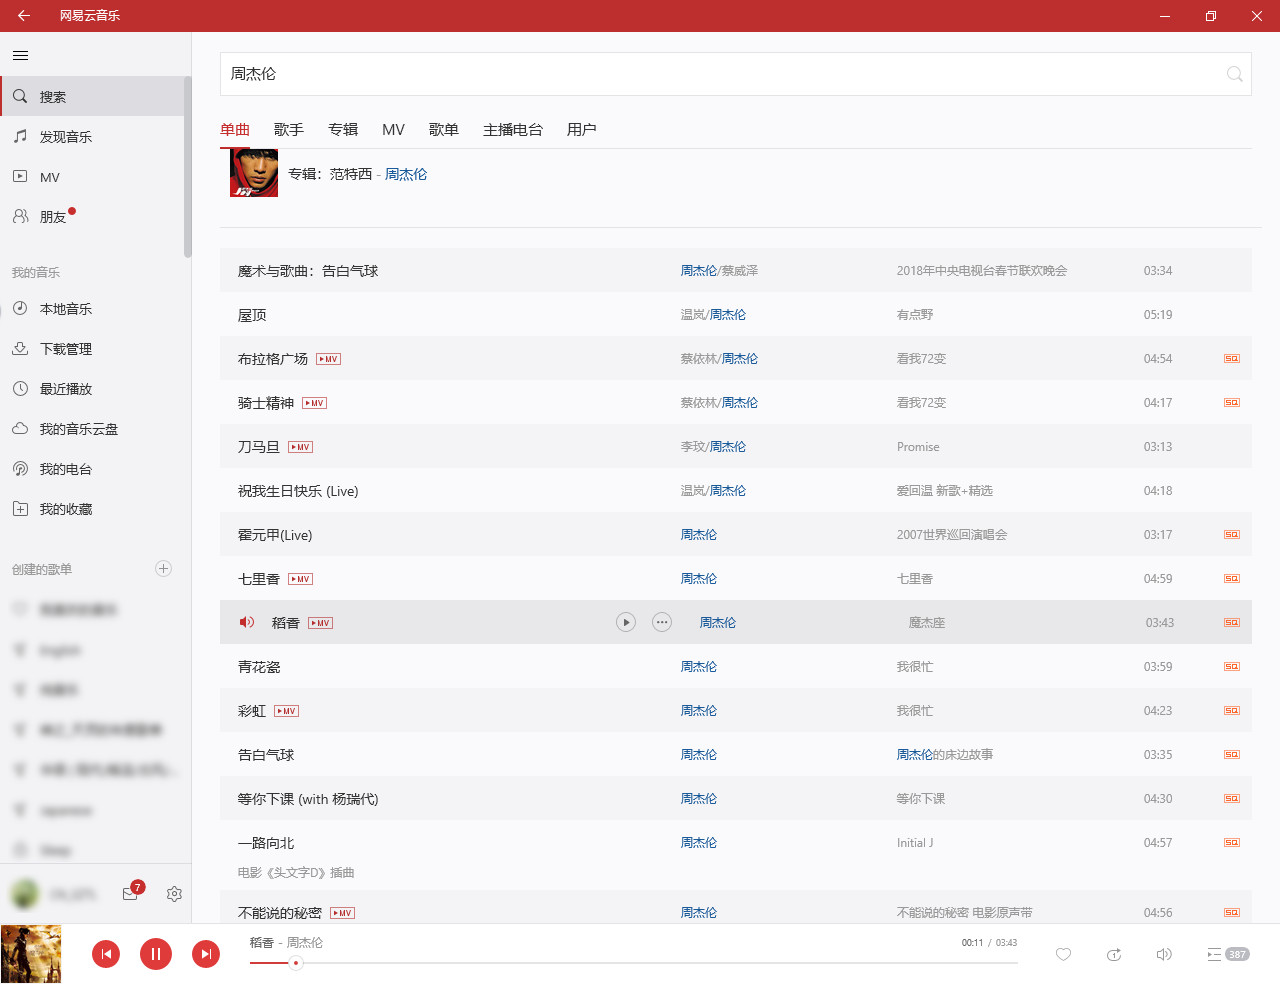The image size is (1280, 984).
Task: Pause the currently playing song
Action: pos(155,954)
